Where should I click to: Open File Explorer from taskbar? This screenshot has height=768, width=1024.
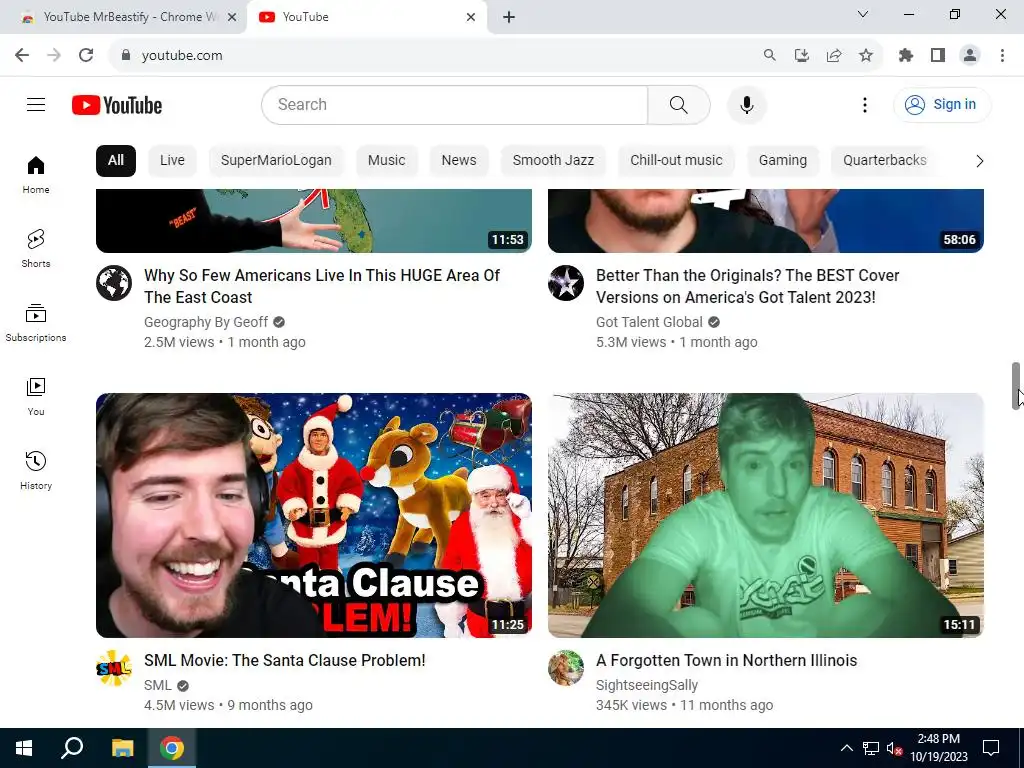pyautogui.click(x=122, y=748)
